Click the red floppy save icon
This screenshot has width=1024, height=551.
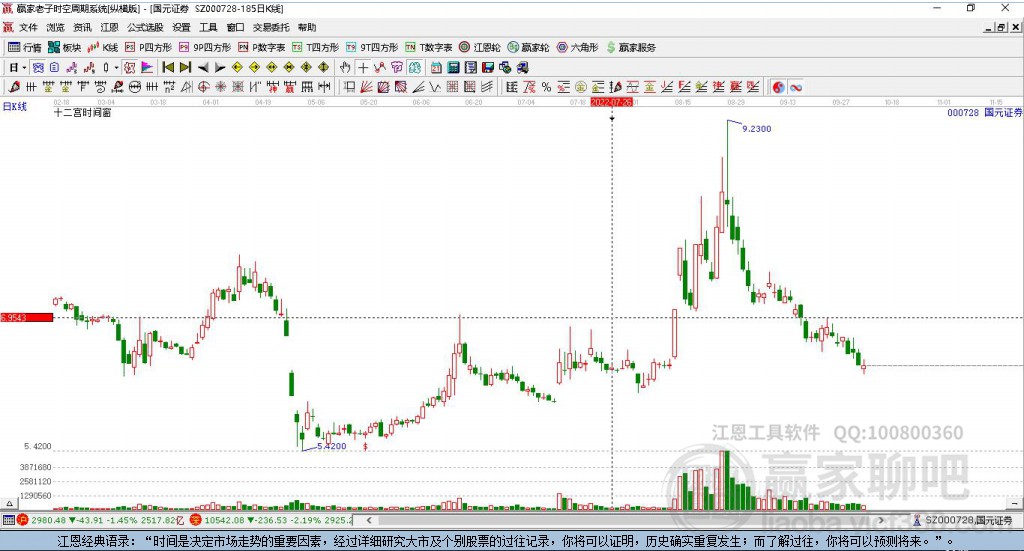pyautogui.click(x=487, y=67)
